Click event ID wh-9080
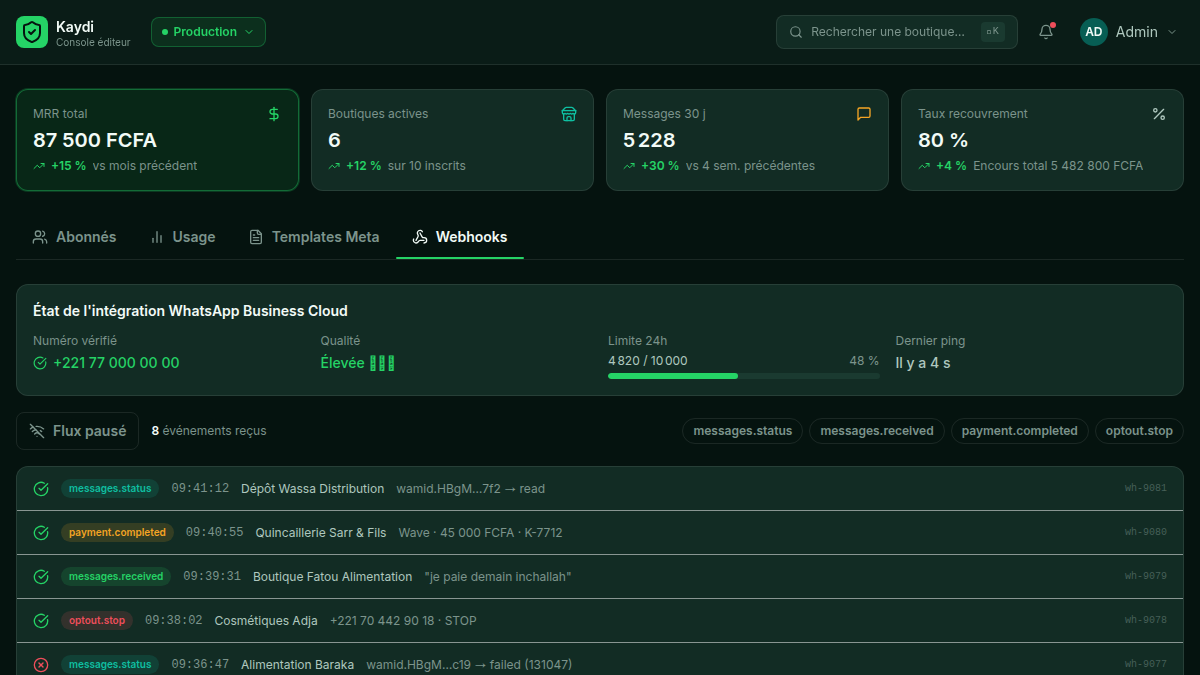The image size is (1200, 675). pos(1146,533)
